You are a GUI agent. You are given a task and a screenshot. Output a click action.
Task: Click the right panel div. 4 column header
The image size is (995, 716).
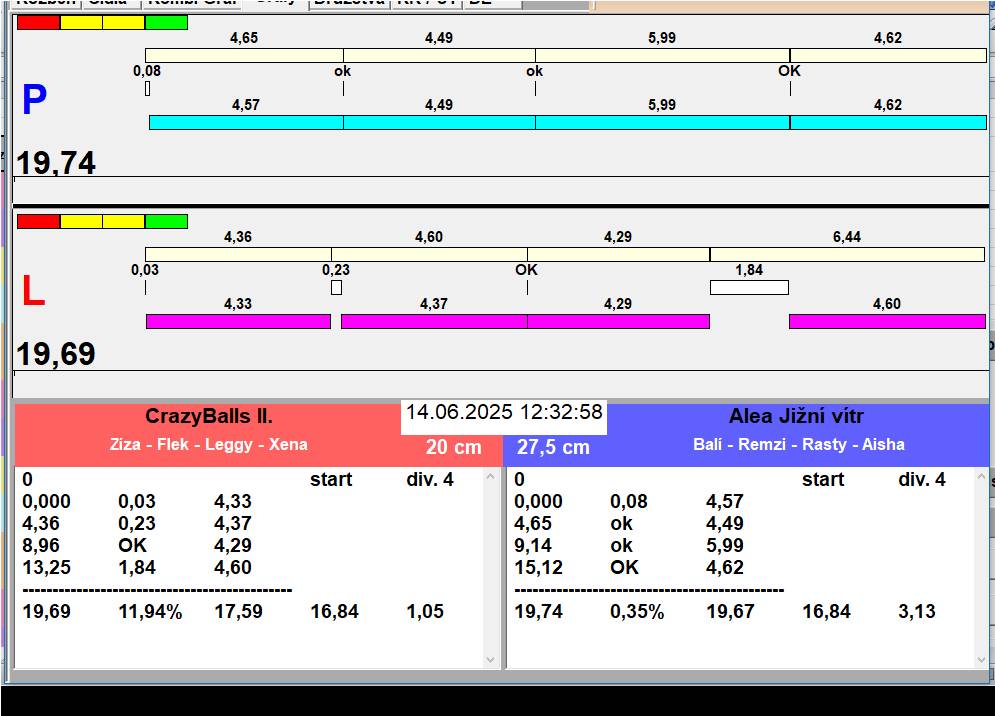922,479
